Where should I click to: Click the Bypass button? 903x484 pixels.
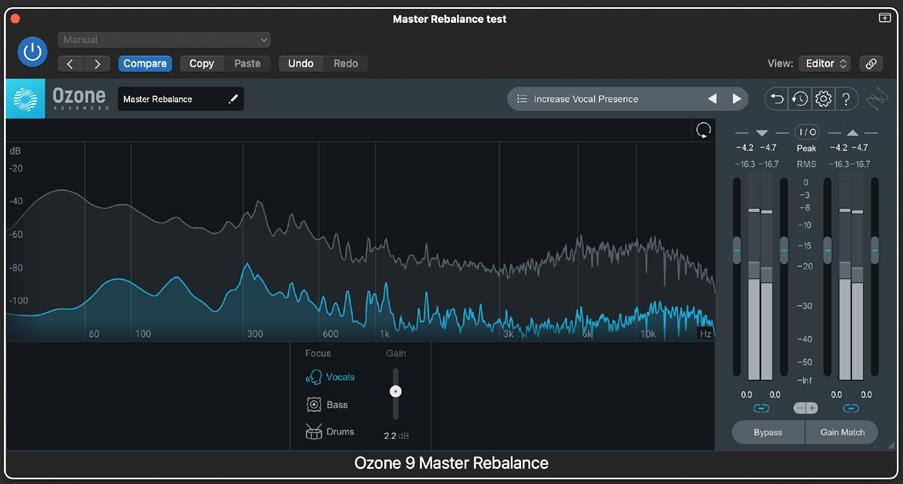coord(768,432)
